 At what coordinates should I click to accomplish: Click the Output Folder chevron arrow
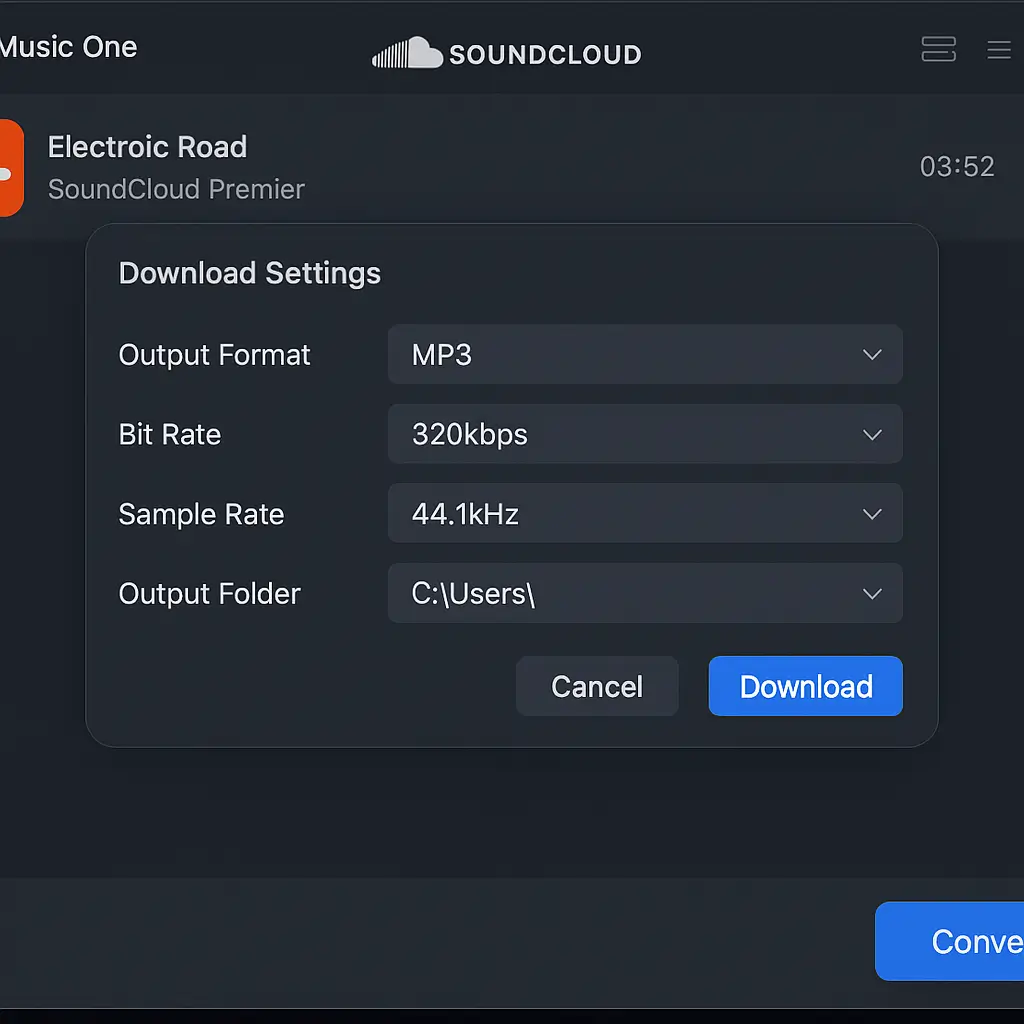coord(871,593)
